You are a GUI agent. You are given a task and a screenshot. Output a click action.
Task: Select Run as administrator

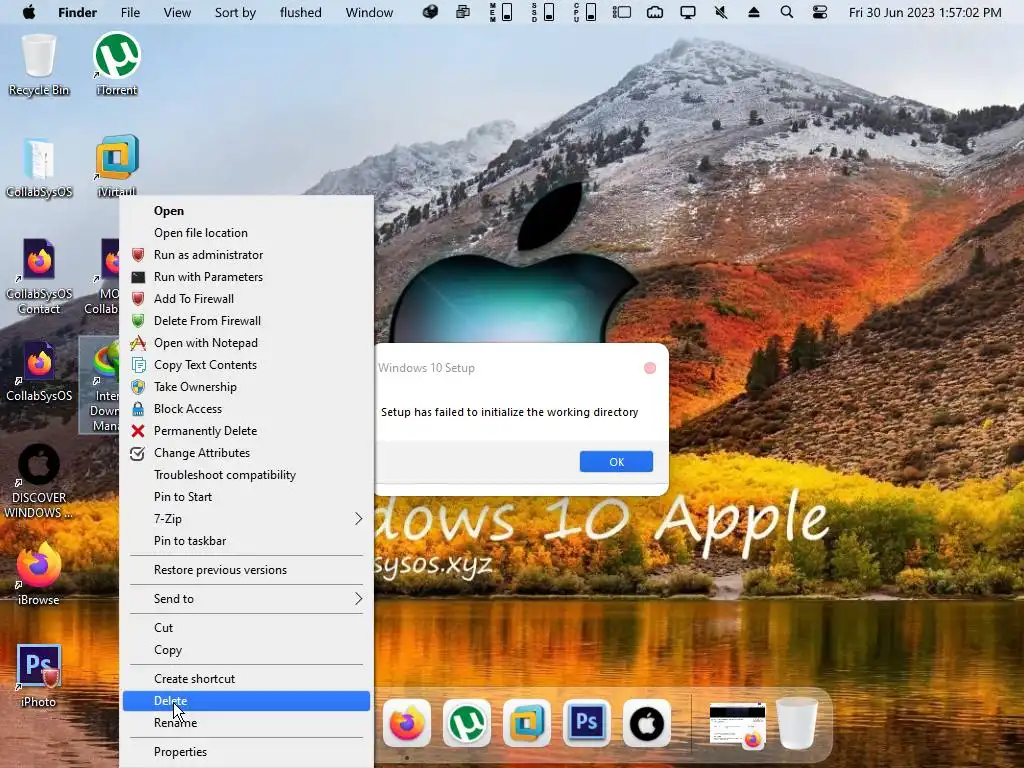pyautogui.click(x=246, y=255)
